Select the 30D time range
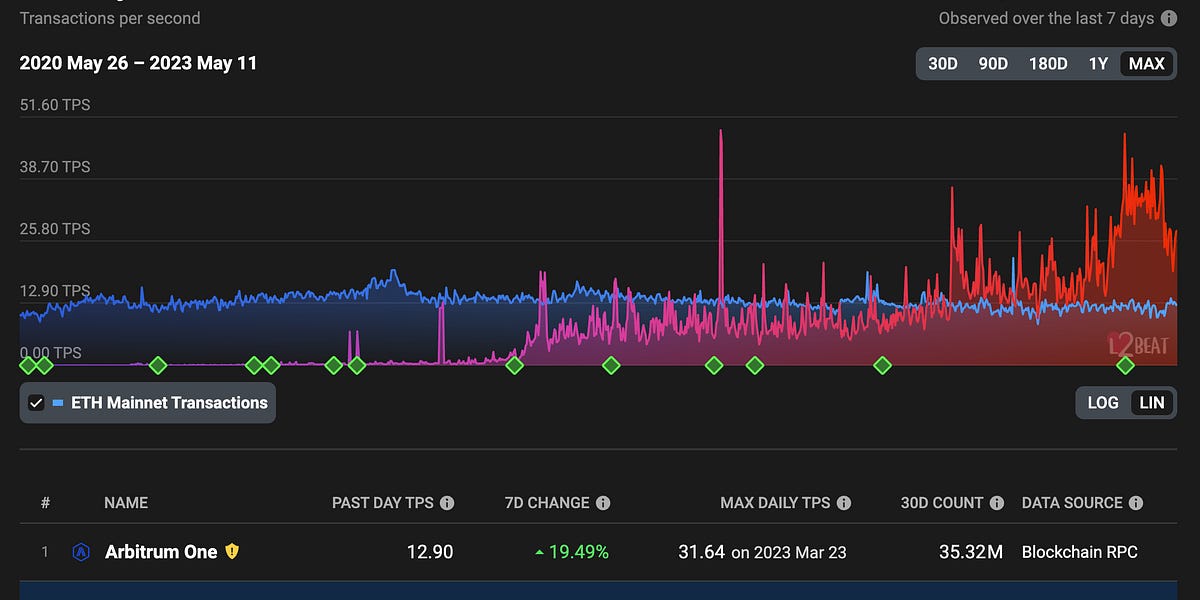 click(943, 64)
